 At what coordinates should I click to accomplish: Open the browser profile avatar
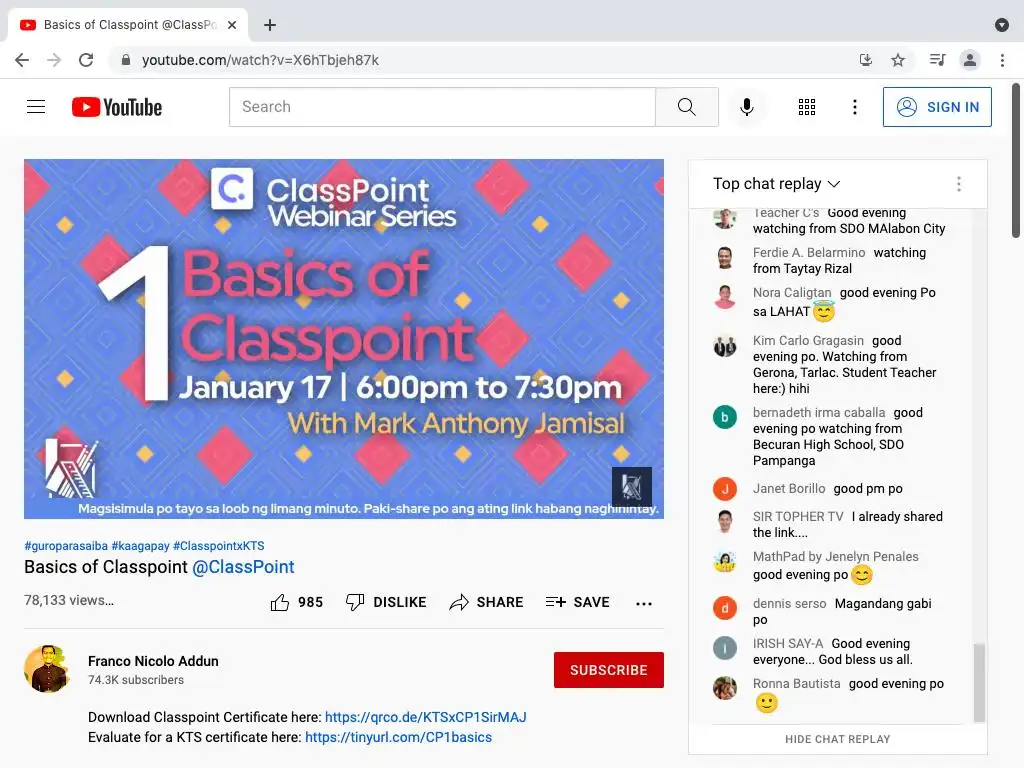(x=970, y=60)
